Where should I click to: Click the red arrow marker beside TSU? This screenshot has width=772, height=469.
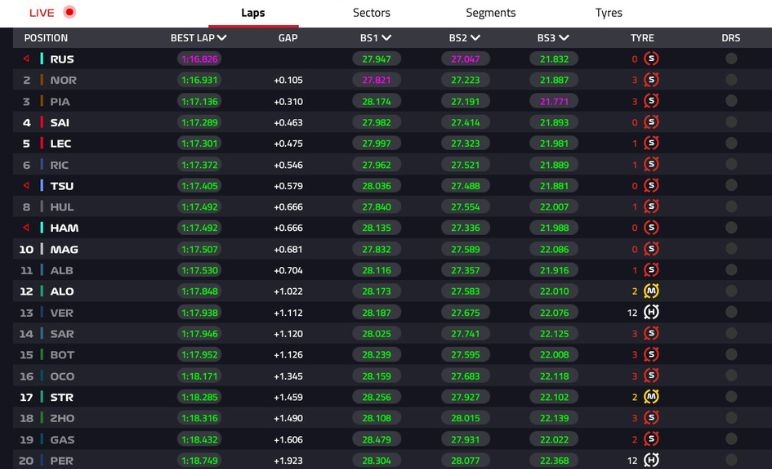click(27, 186)
